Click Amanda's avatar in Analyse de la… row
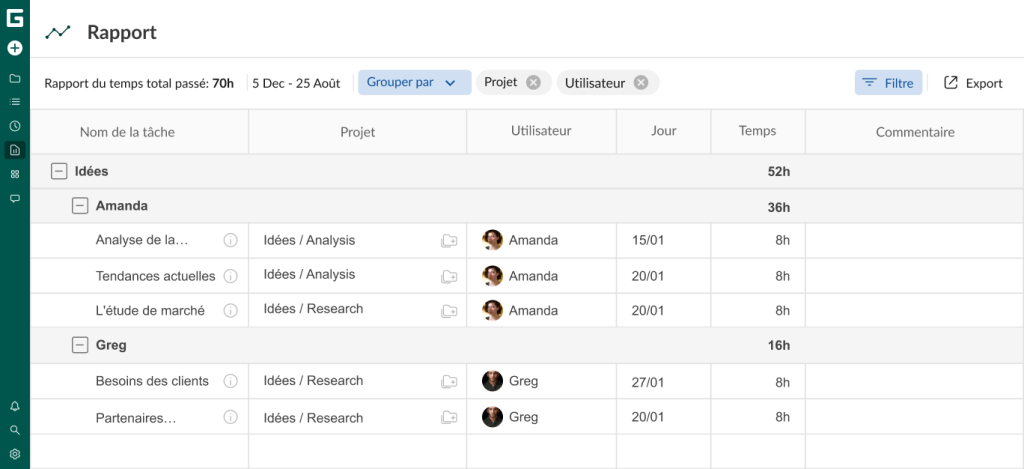This screenshot has width=1024, height=469. click(492, 240)
